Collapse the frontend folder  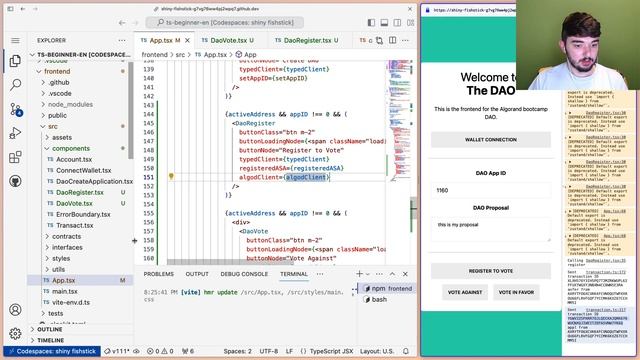[x=57, y=71]
